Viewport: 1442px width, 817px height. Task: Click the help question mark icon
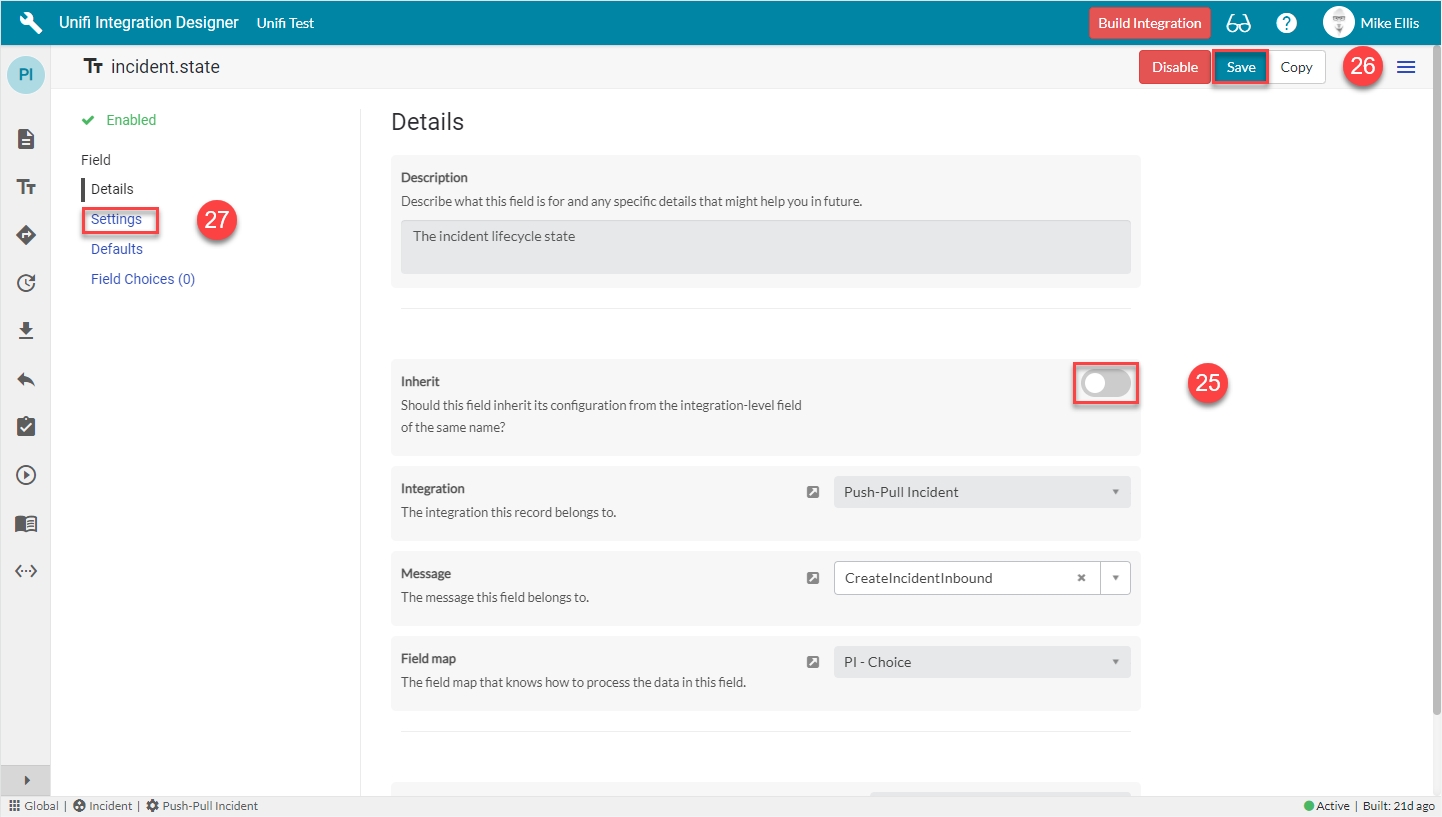(1287, 23)
